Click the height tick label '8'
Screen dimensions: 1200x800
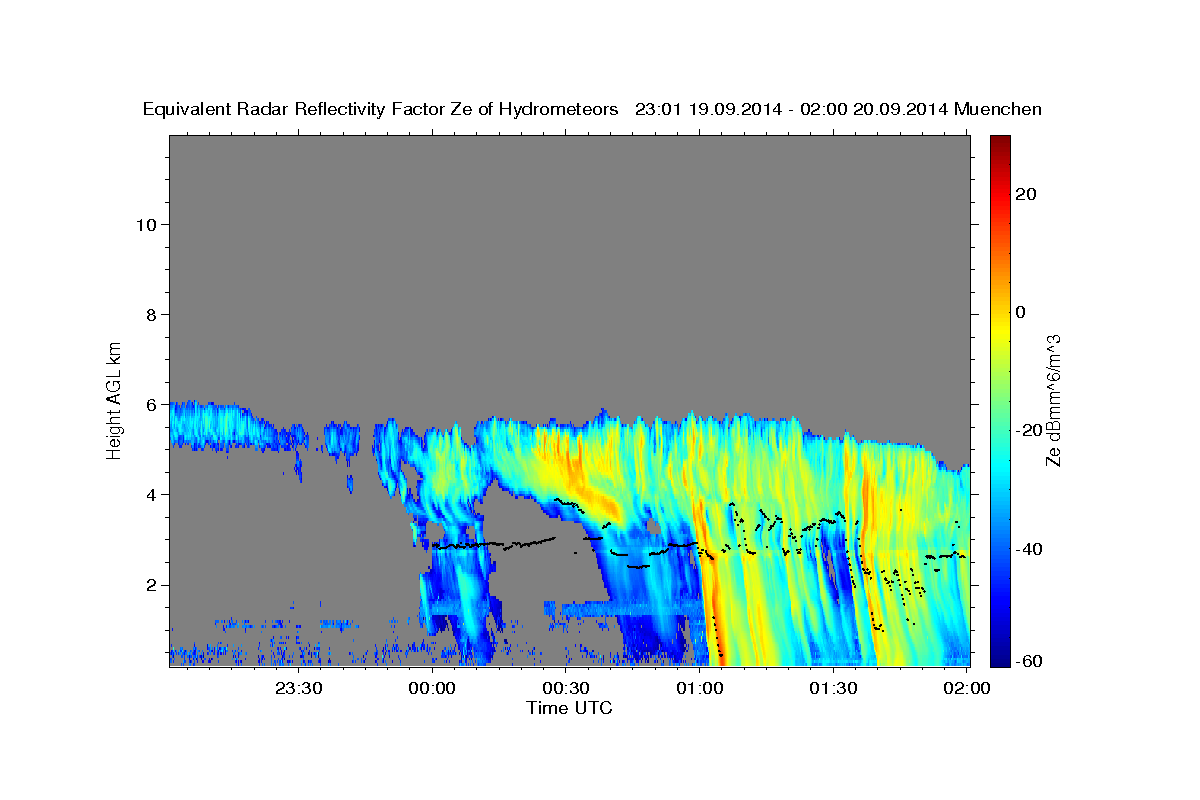click(x=151, y=314)
